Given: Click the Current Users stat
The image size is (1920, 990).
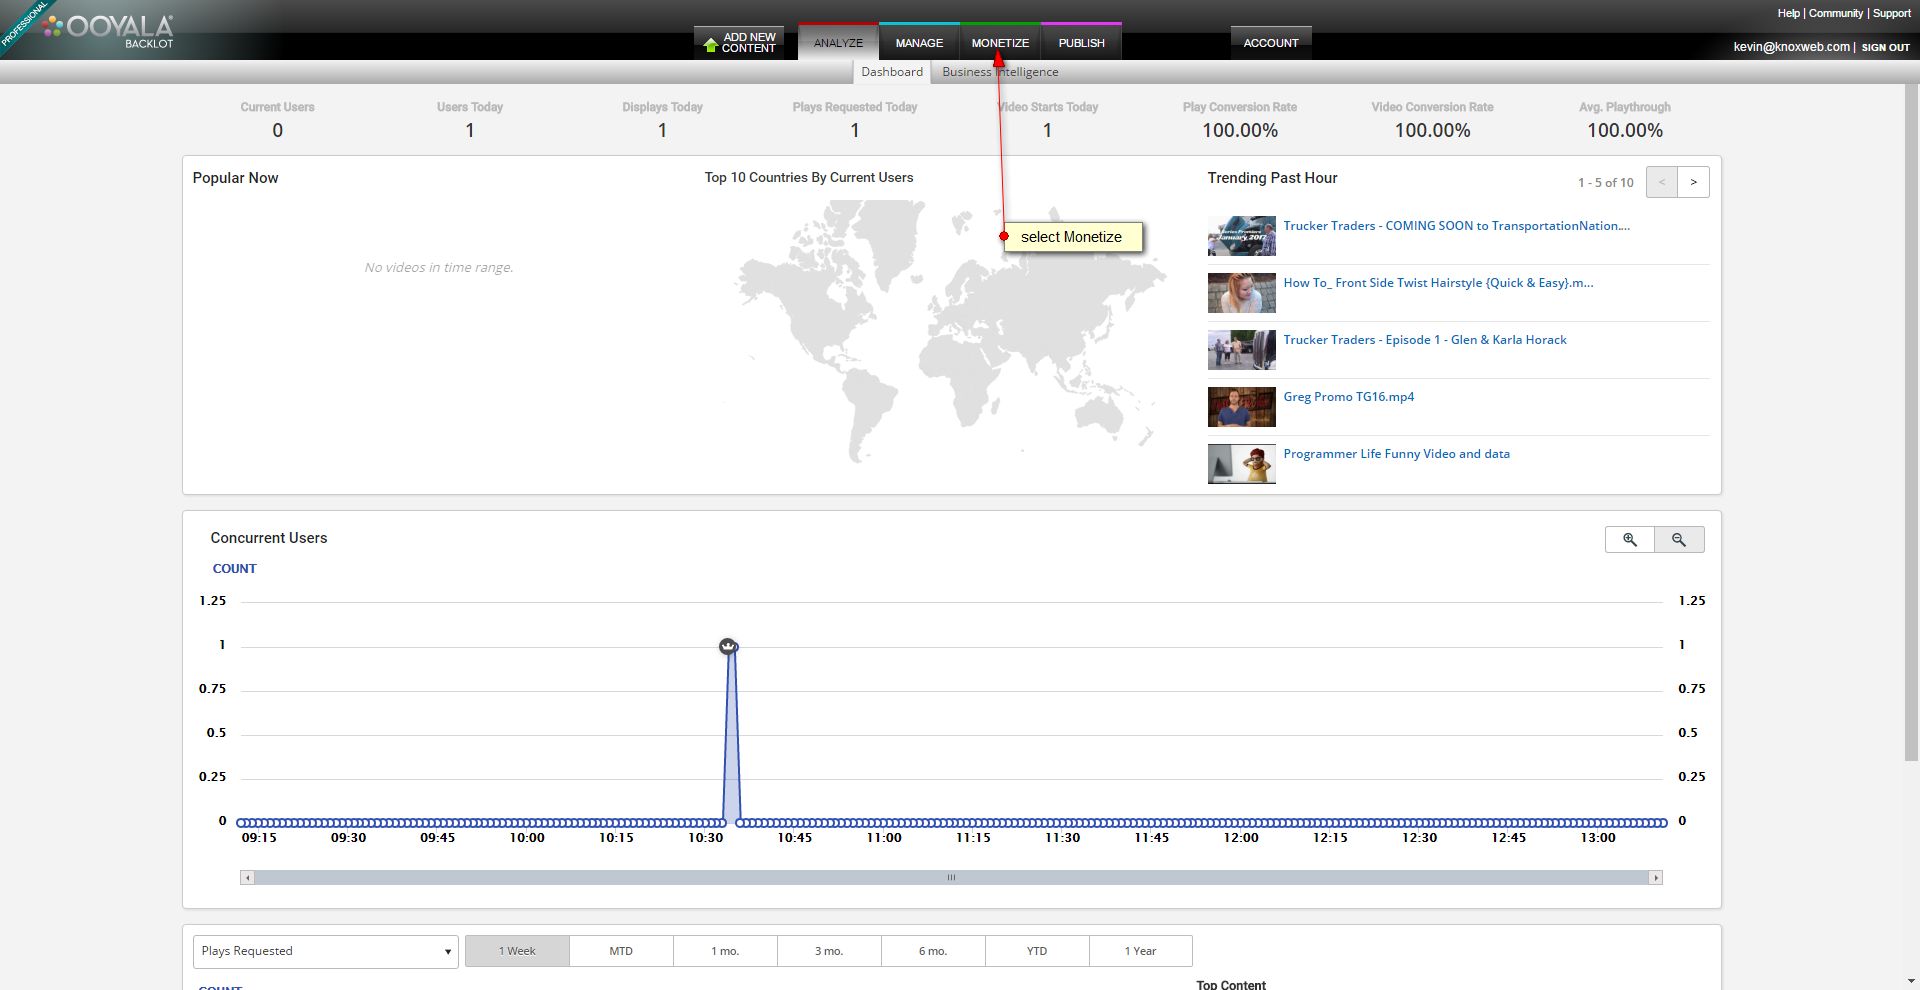Looking at the screenshot, I should [x=277, y=120].
